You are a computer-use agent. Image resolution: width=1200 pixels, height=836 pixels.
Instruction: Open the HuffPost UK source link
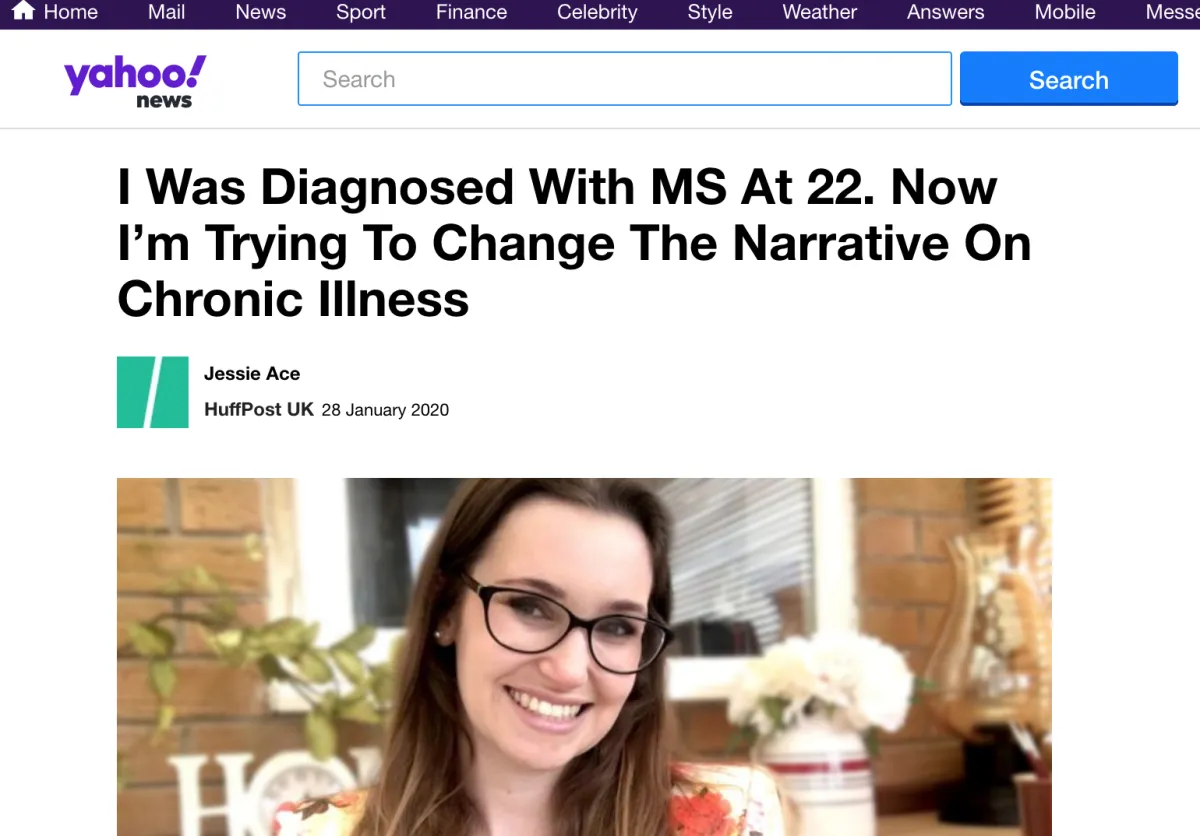259,409
